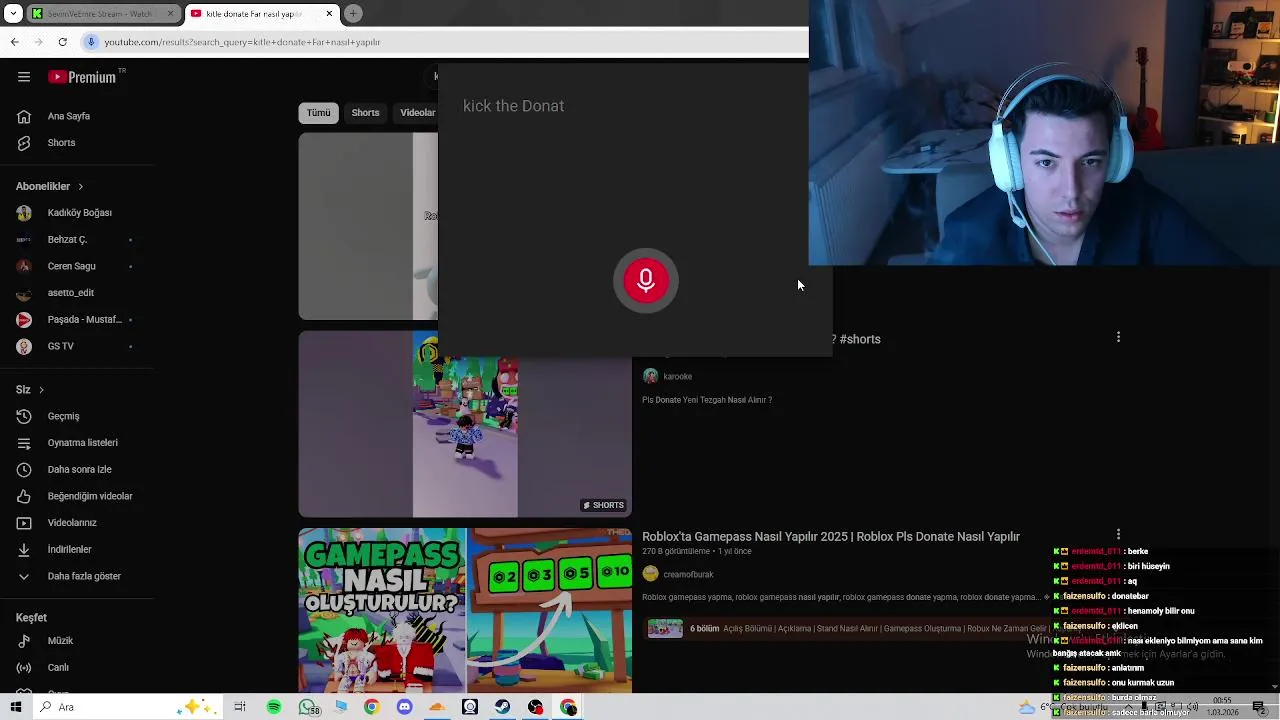This screenshot has width=1280, height=720.
Task: Open Oynatma listeleri playlists
Action: tap(76, 443)
